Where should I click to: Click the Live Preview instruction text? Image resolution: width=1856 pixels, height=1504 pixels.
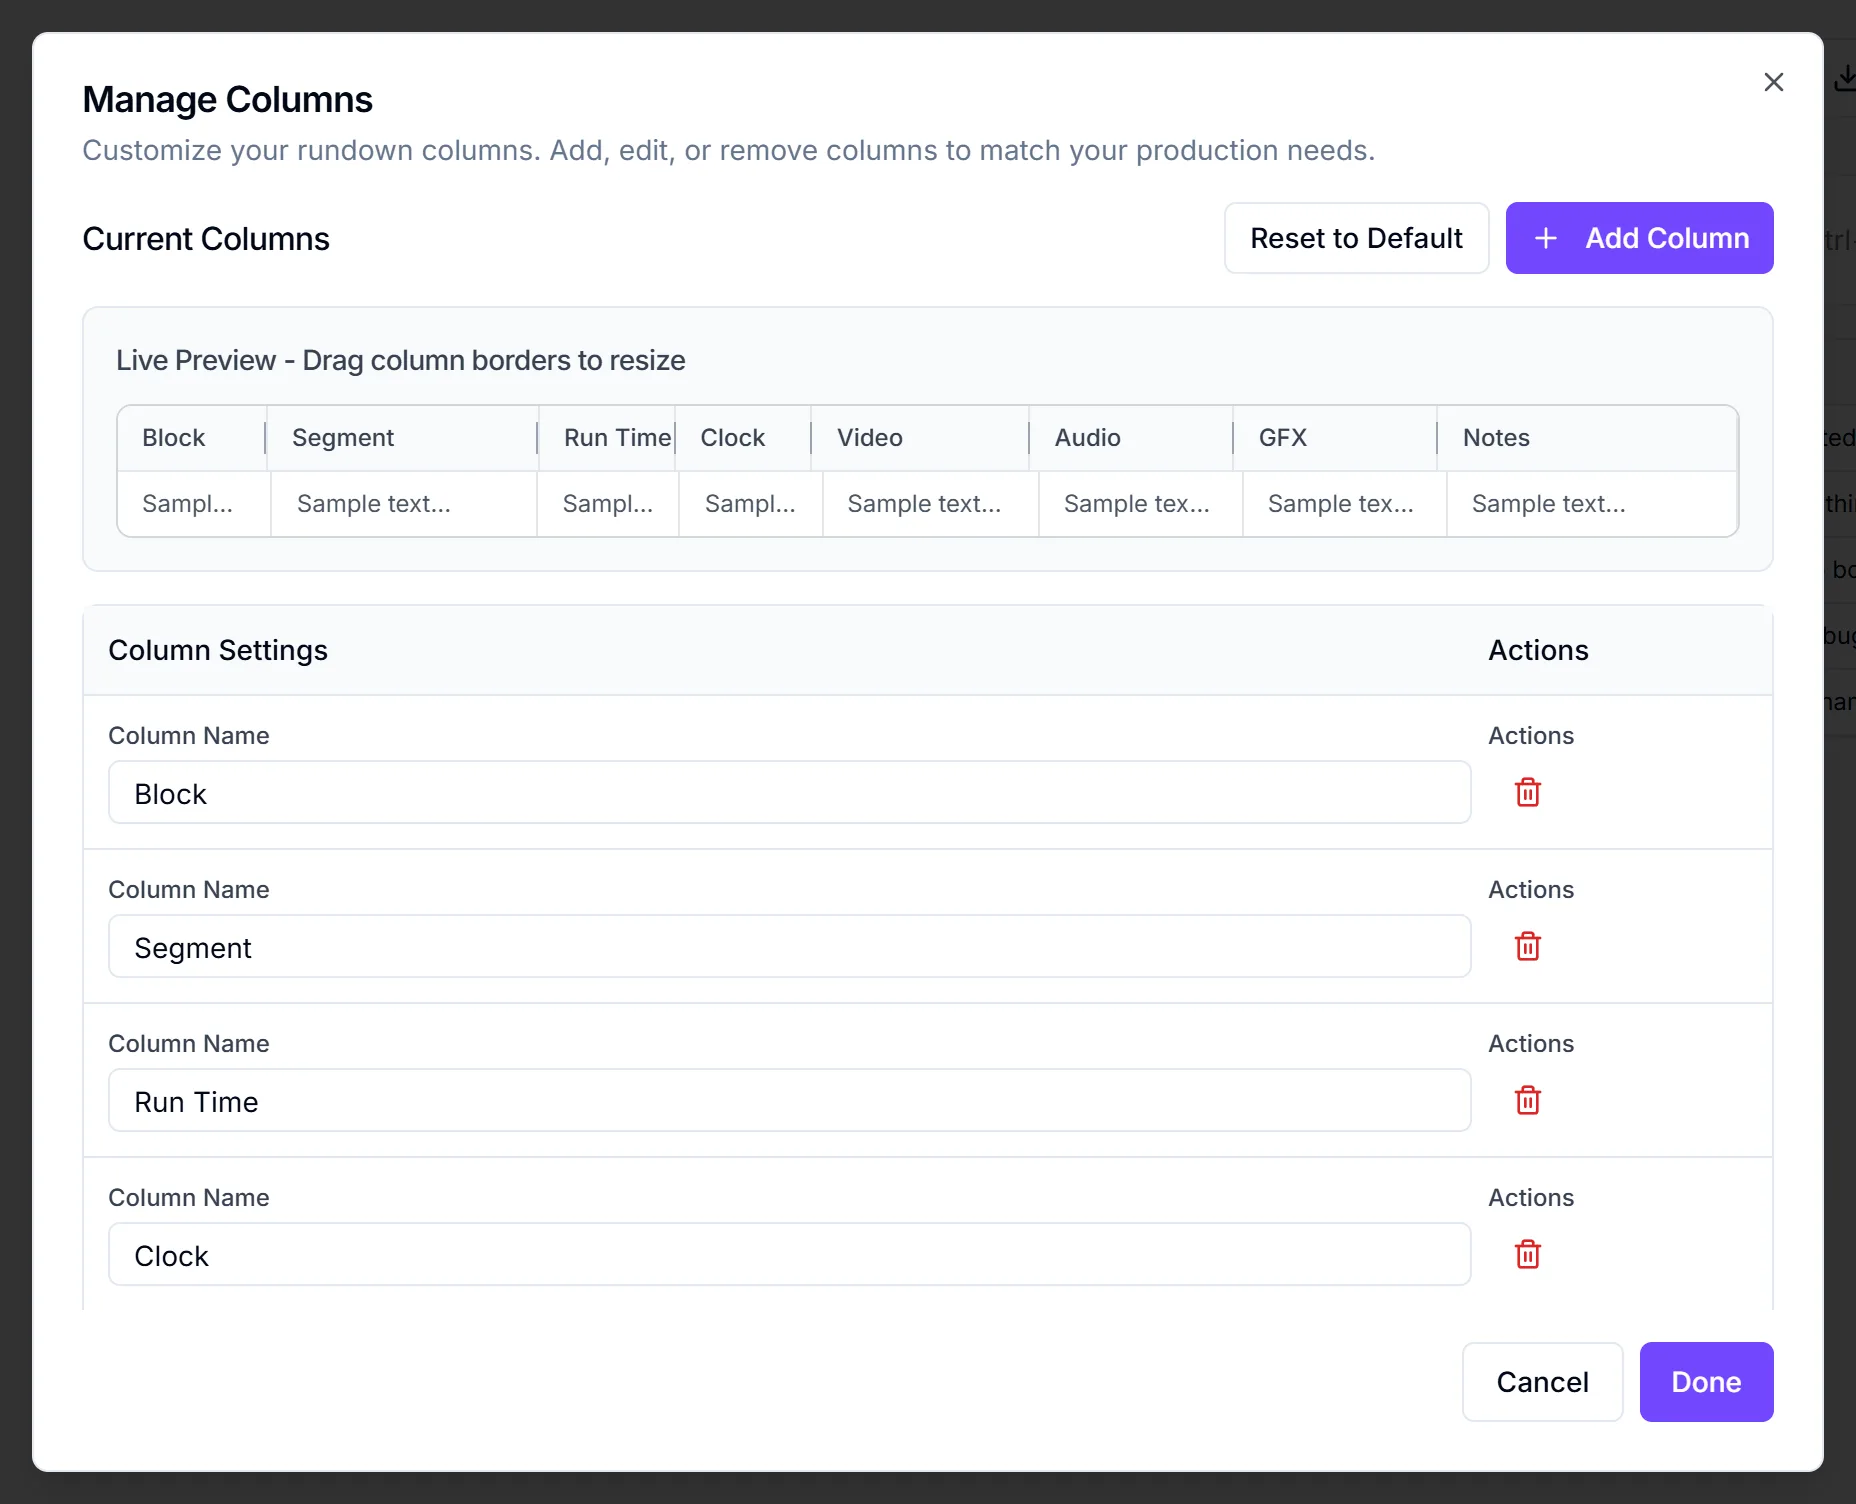(401, 360)
